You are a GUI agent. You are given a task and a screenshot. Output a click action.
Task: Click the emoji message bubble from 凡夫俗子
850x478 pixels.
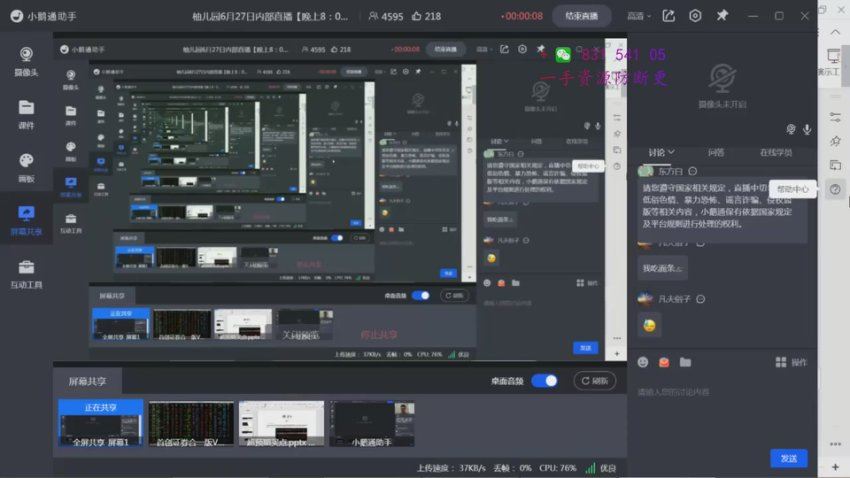[x=649, y=326]
